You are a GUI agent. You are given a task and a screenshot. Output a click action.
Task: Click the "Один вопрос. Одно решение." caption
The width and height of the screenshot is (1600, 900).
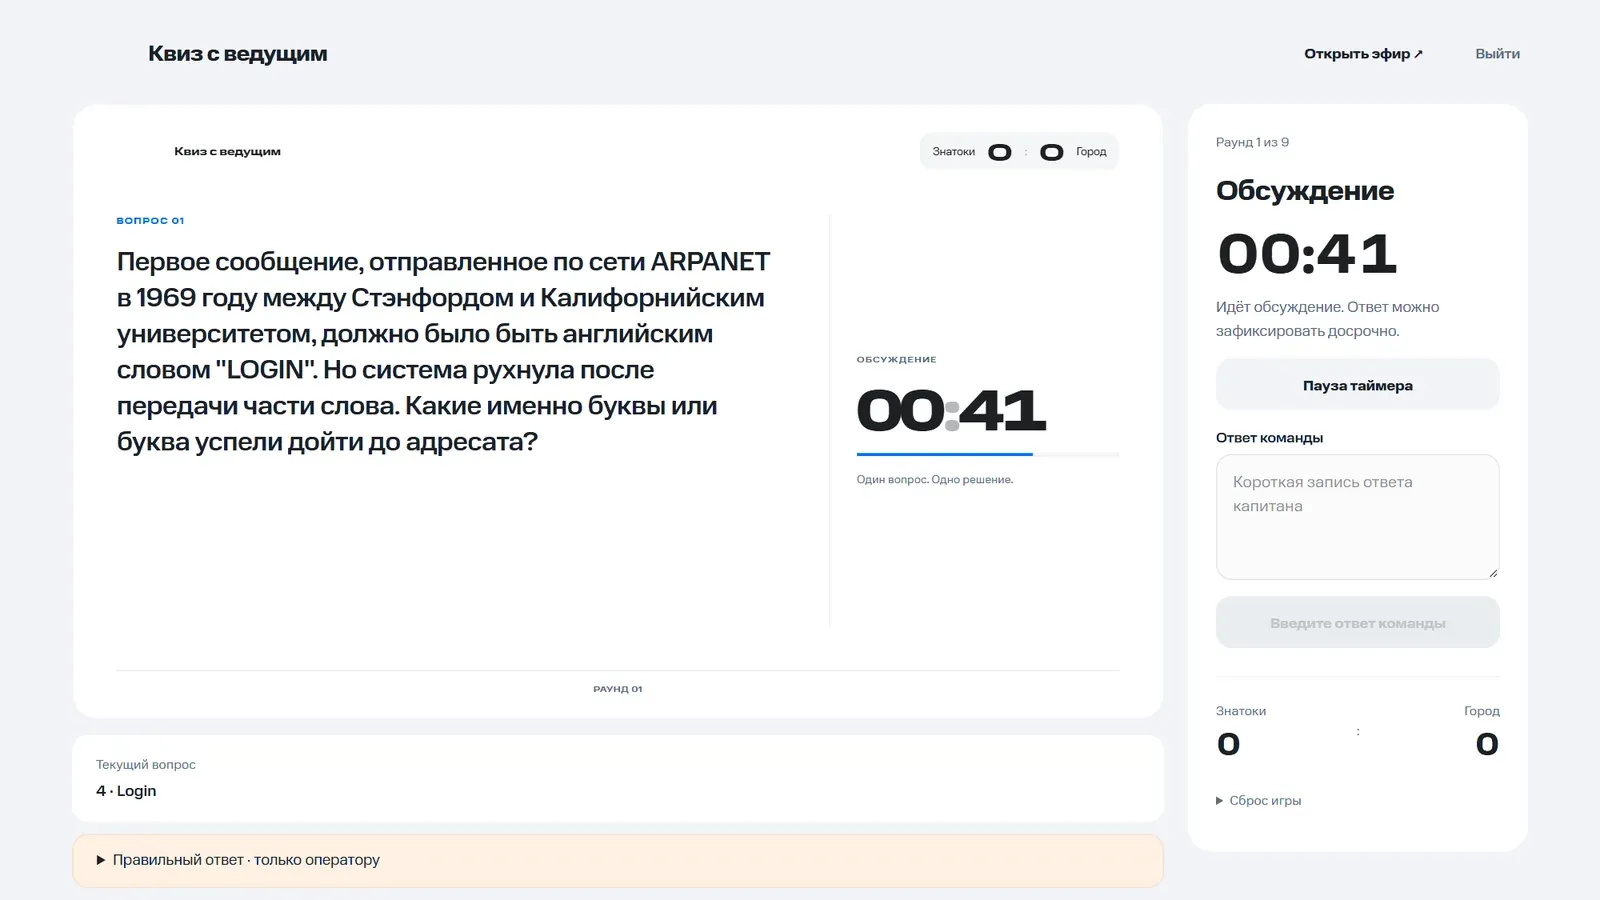(x=935, y=480)
